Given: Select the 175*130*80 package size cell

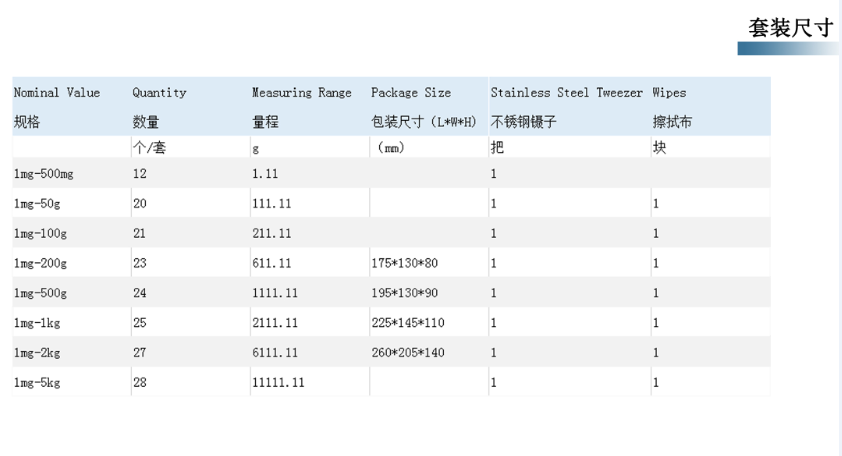Looking at the screenshot, I should 404,263.
